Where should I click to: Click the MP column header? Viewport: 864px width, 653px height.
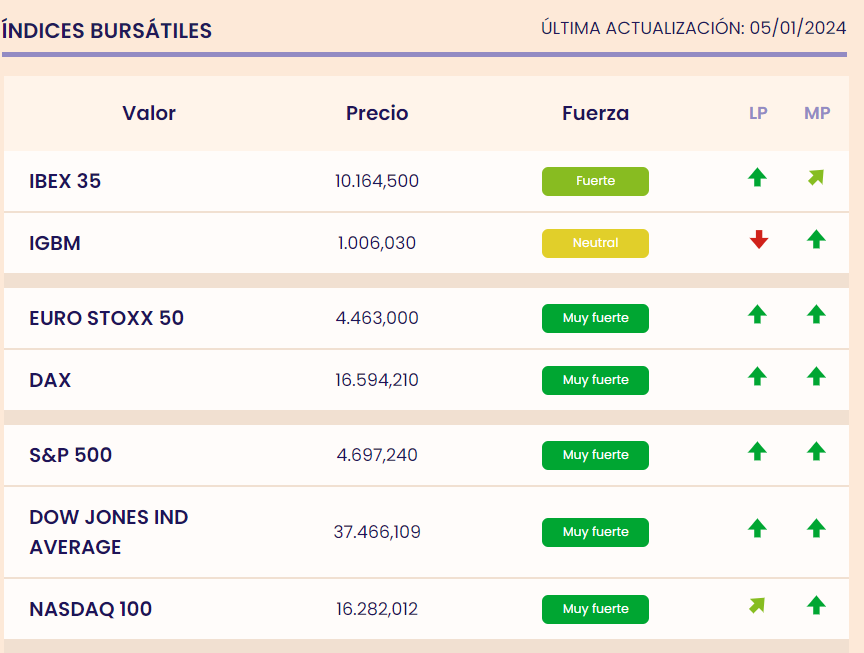click(x=817, y=113)
